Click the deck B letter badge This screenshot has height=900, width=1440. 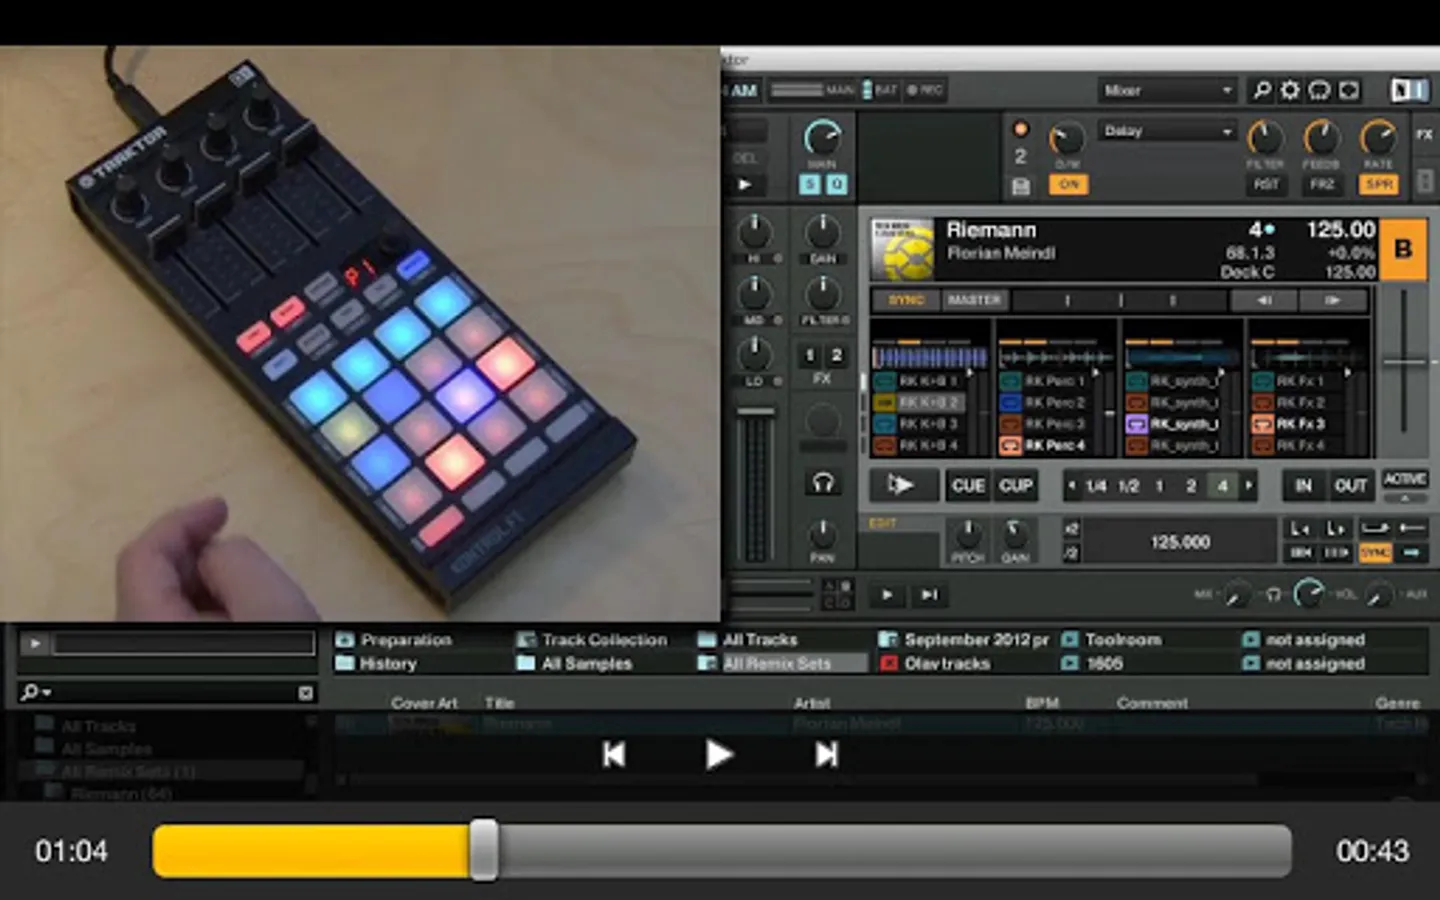tap(1403, 249)
